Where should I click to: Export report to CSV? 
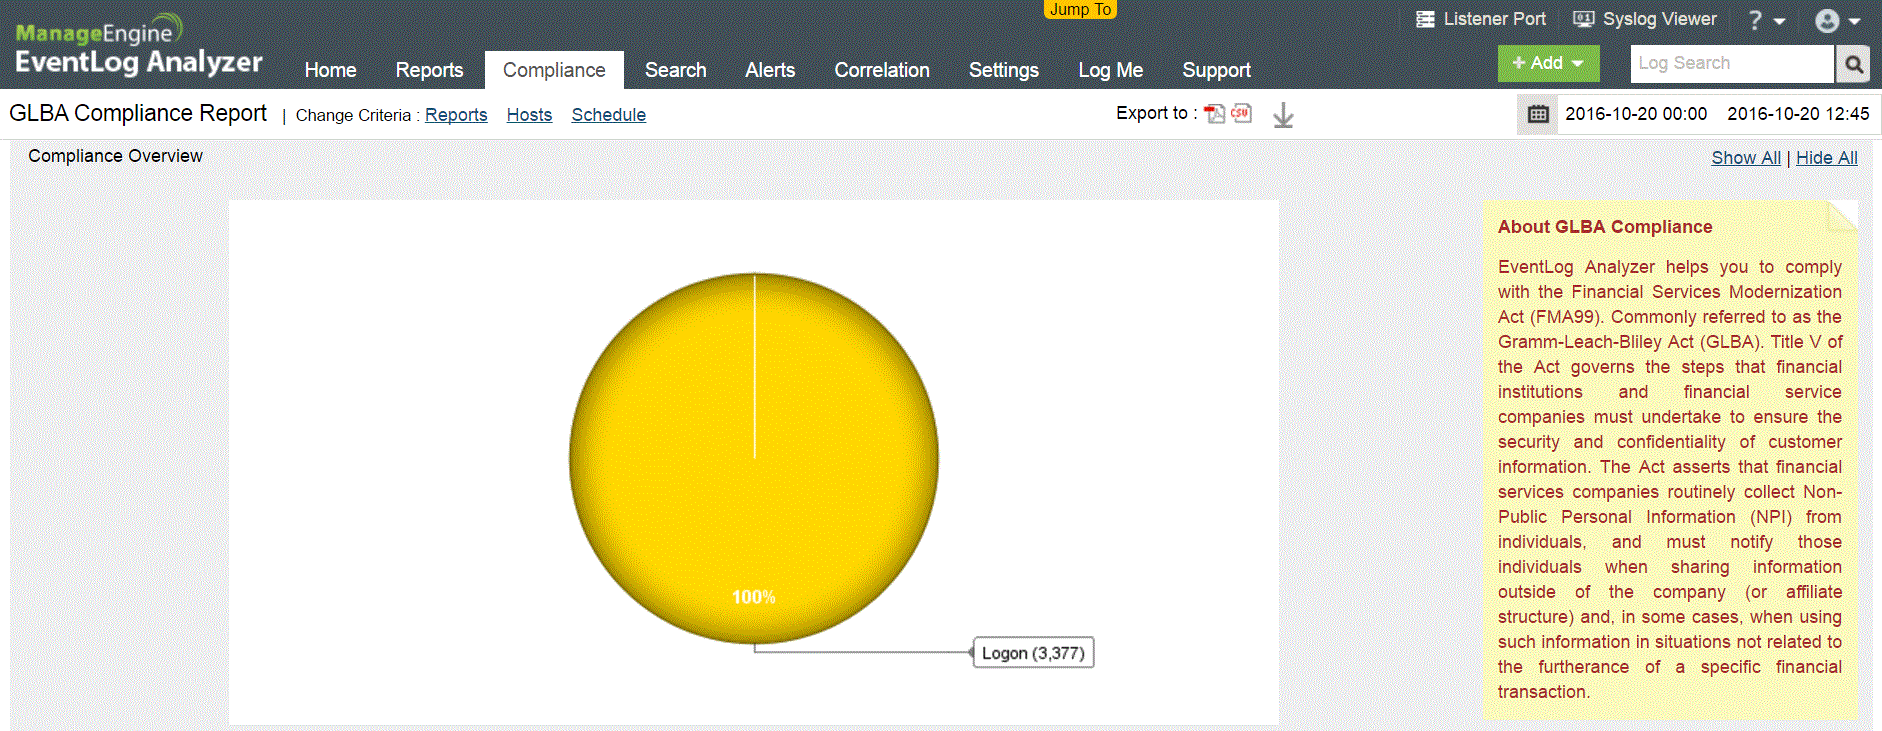coord(1241,113)
